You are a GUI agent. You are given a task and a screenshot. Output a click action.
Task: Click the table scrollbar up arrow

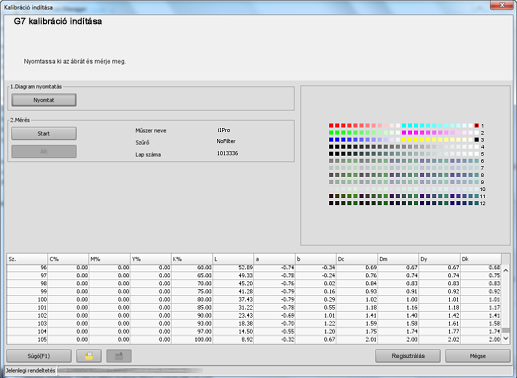coord(506,270)
